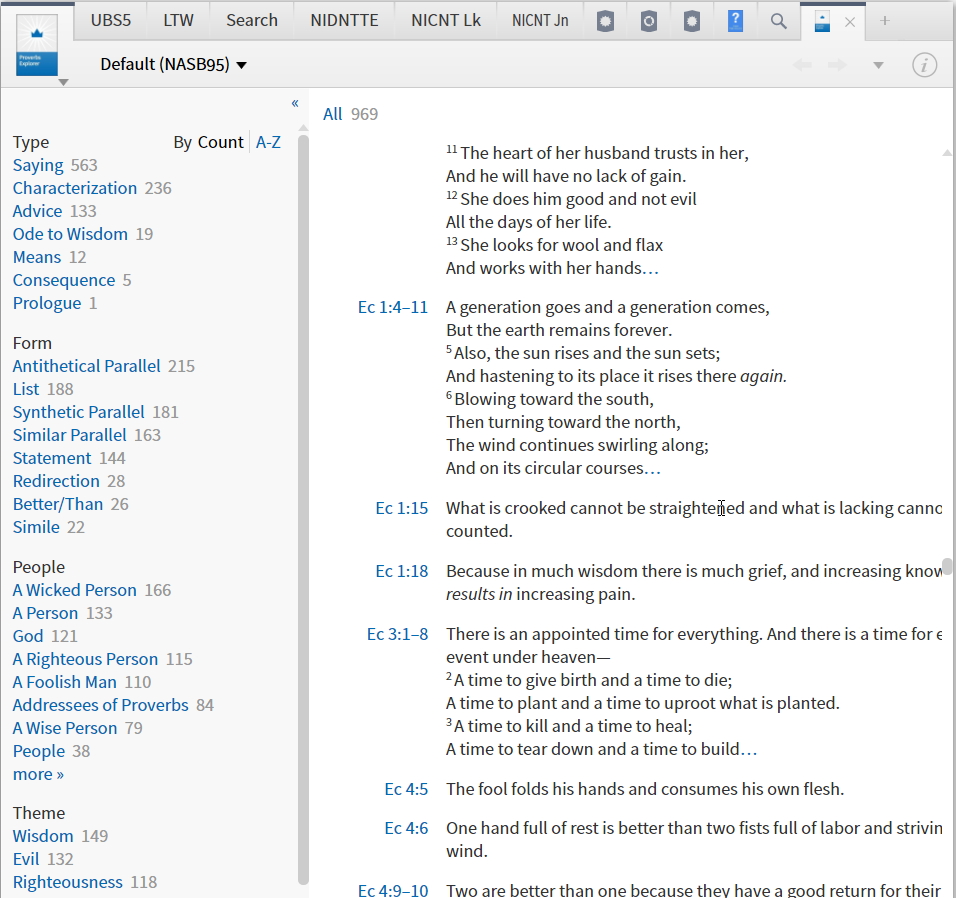Image resolution: width=956 pixels, height=898 pixels.
Task: Open the Proverbs Explorer panel menu icon
Action: (37, 47)
